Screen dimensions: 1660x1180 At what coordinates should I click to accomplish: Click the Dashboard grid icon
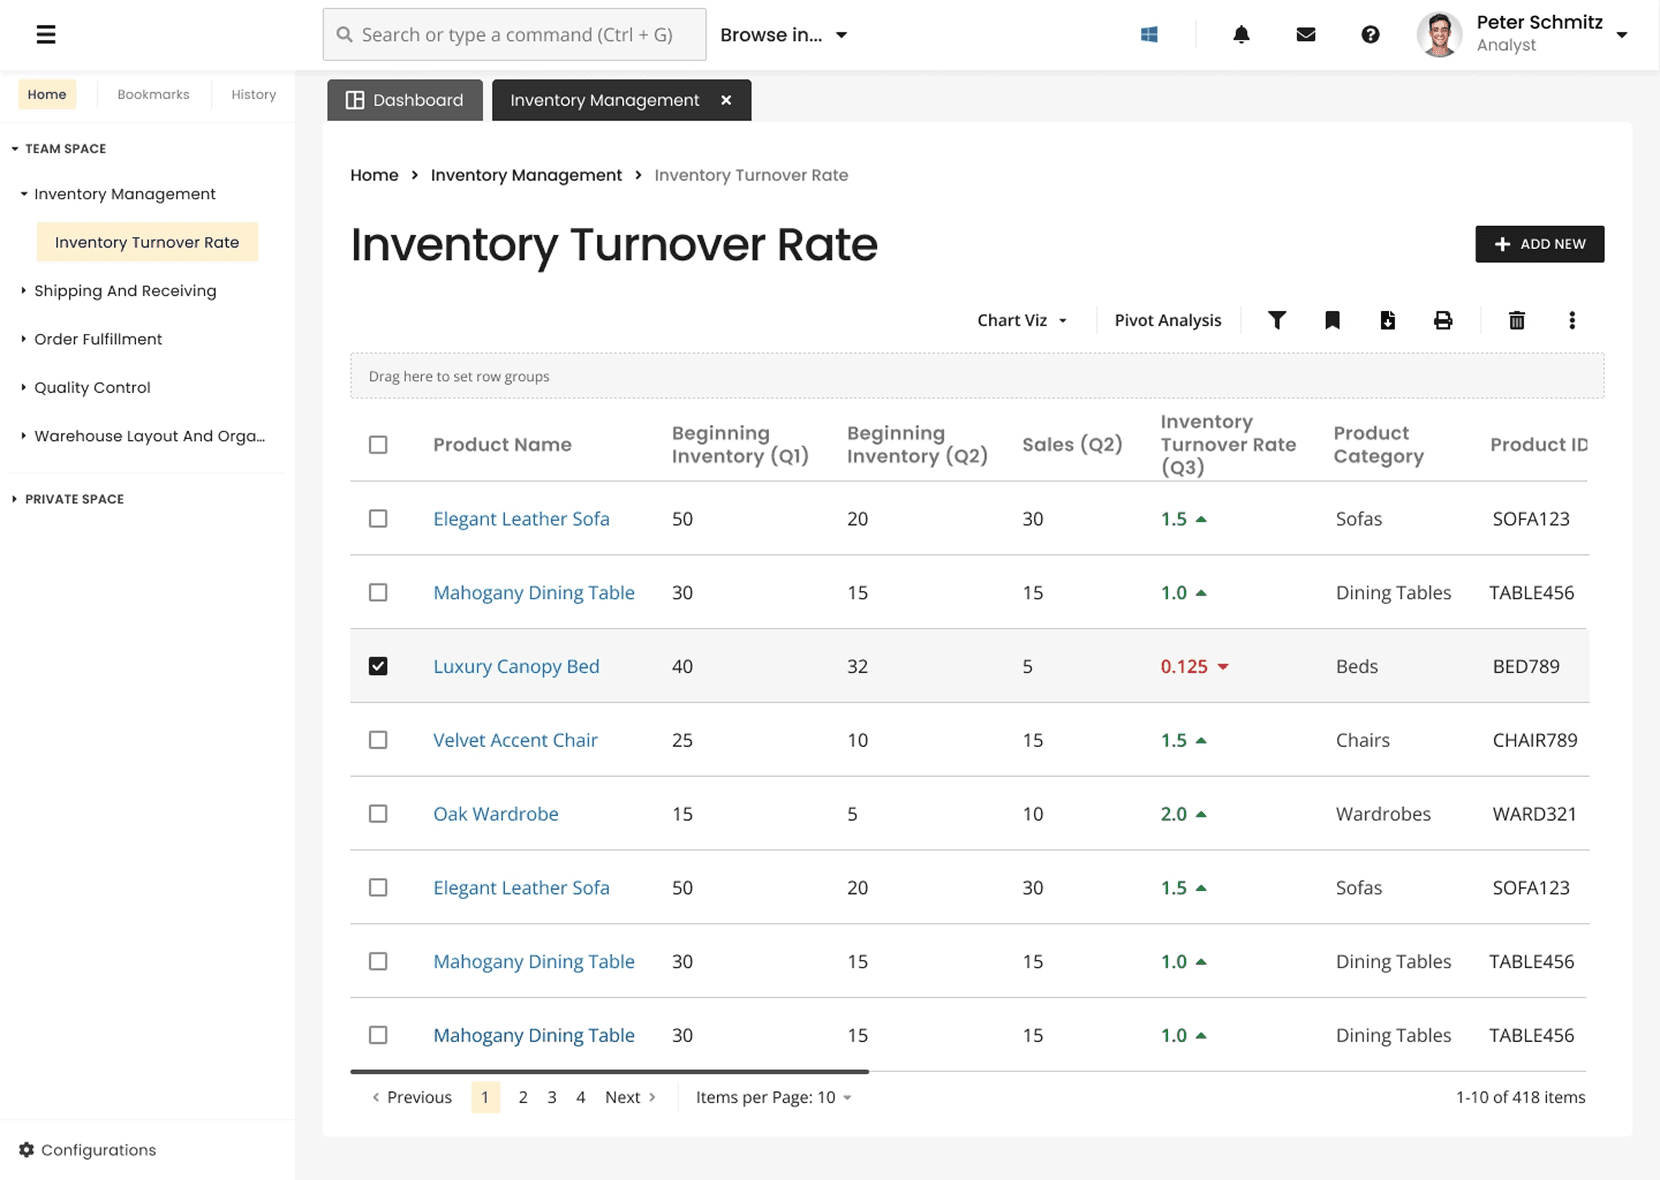[x=355, y=100]
